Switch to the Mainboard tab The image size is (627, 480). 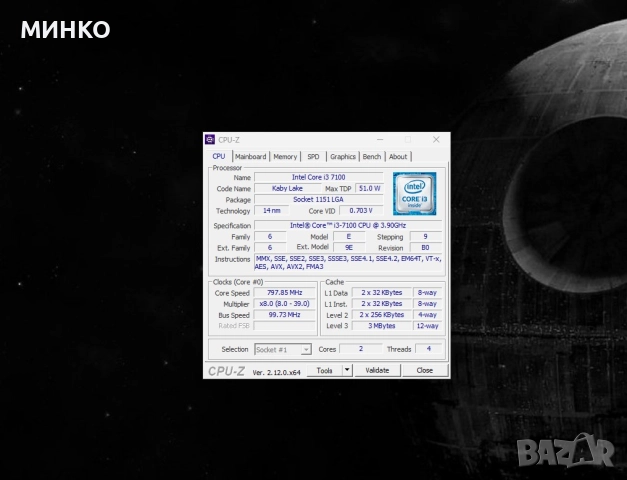[x=250, y=156]
